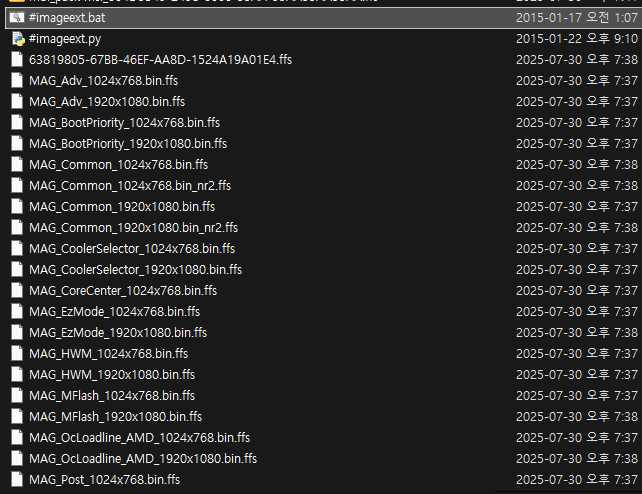Select file name MAG_Common_1920x1080.bin_nr2.ffs

click(133, 228)
